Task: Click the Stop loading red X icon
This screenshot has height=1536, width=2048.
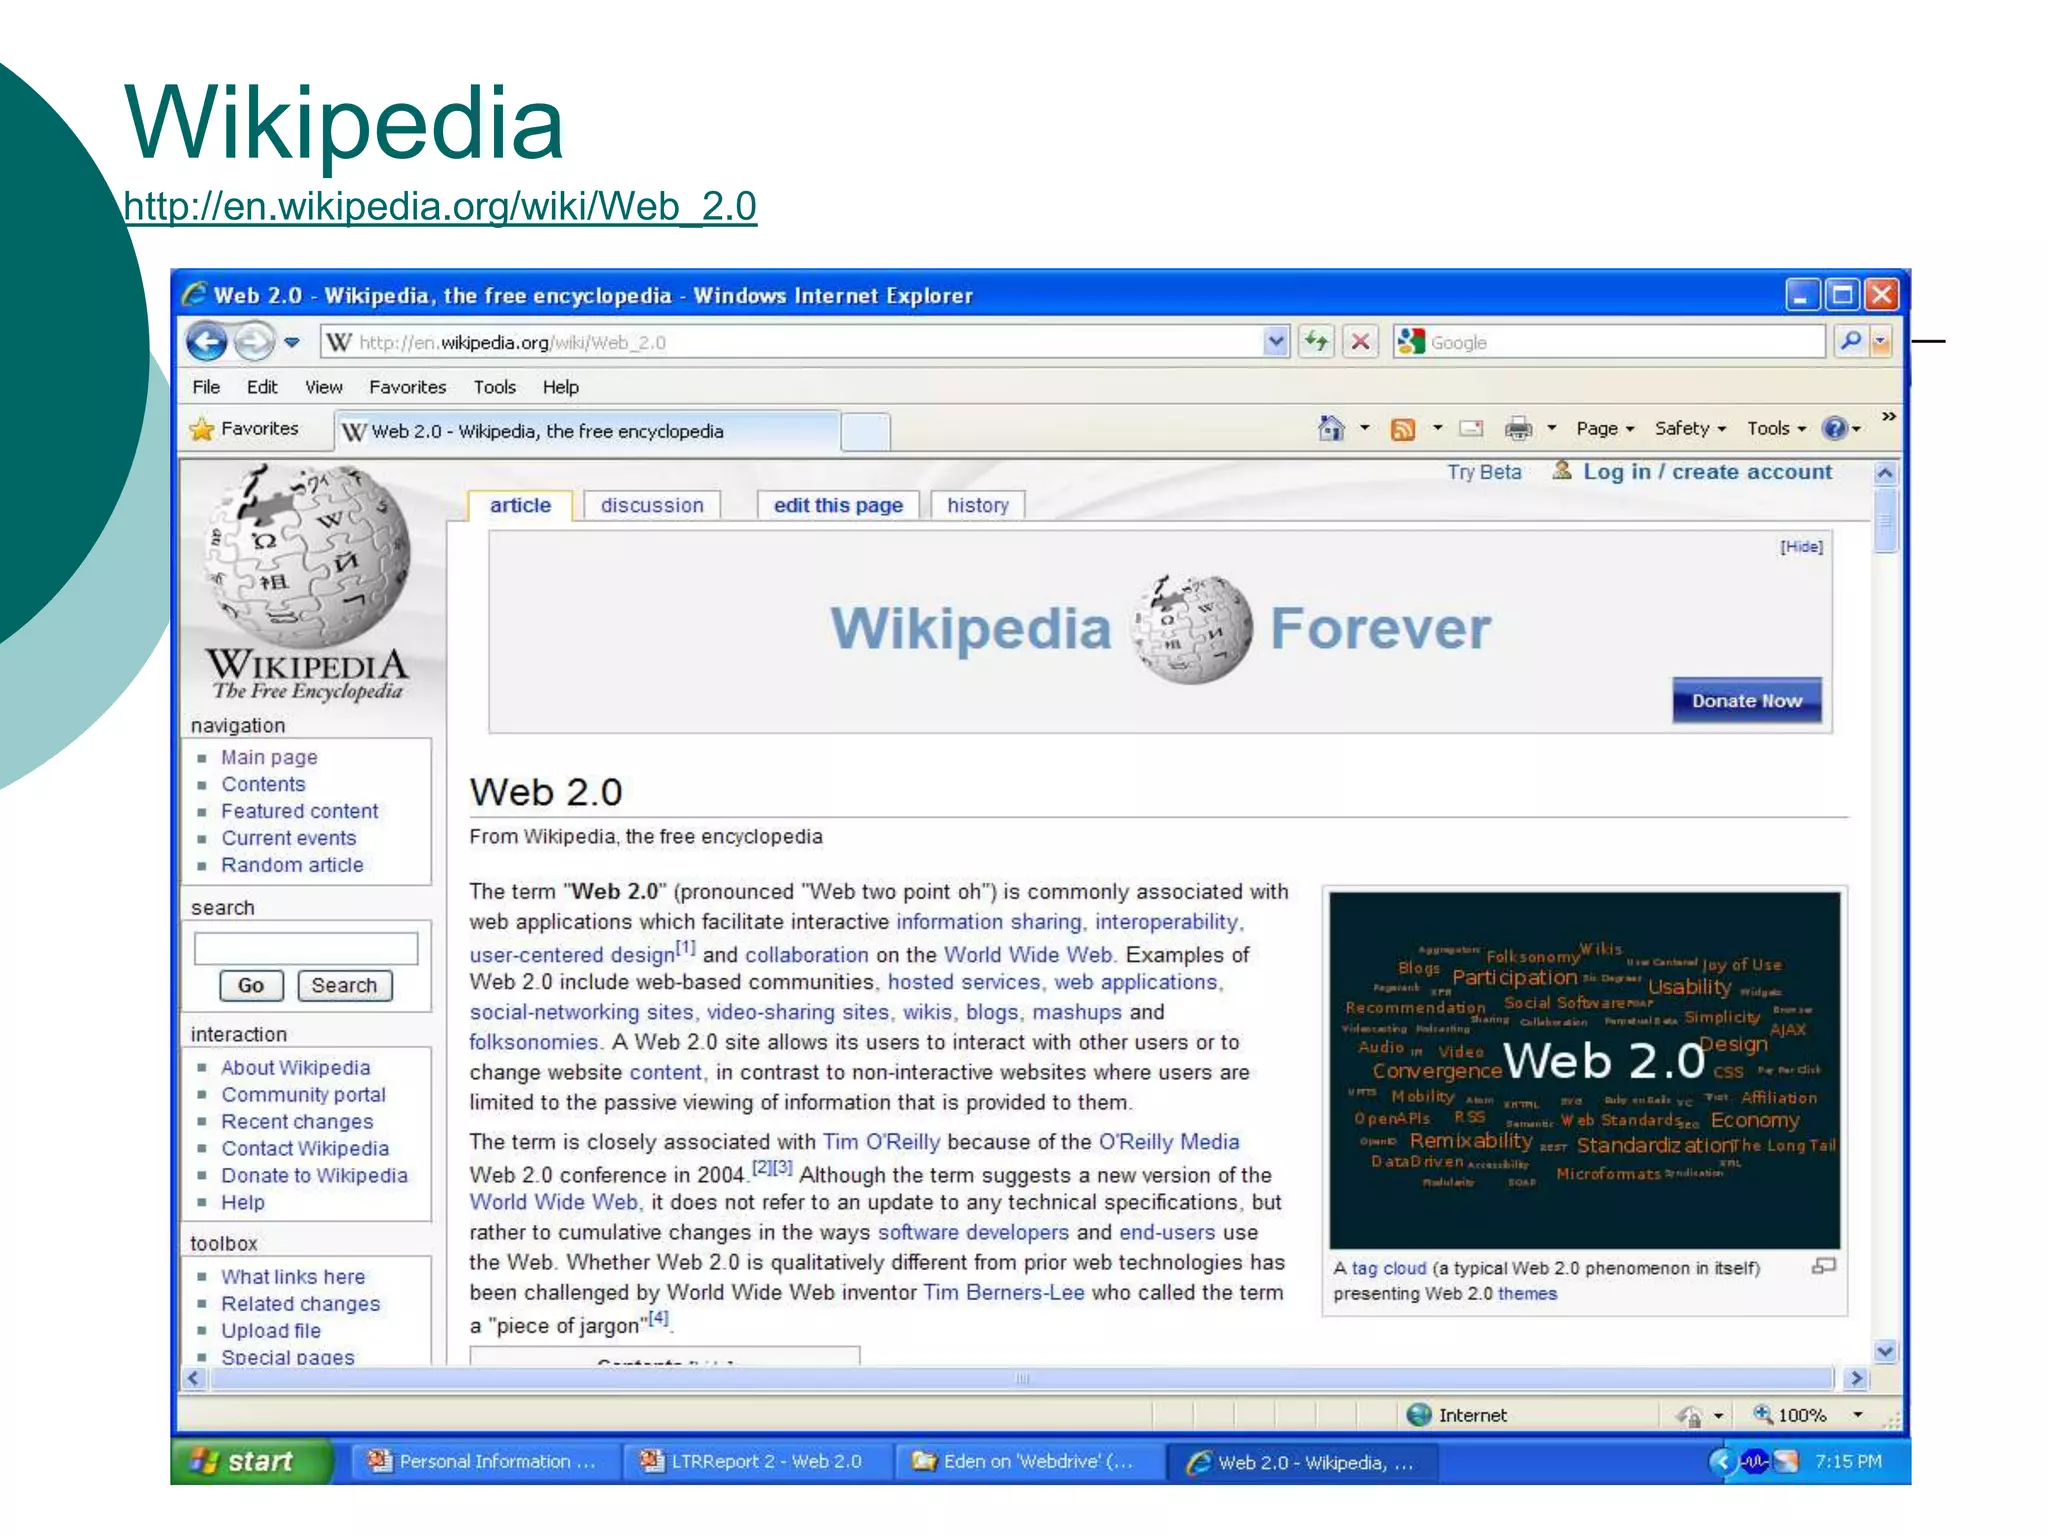Action: (1360, 342)
